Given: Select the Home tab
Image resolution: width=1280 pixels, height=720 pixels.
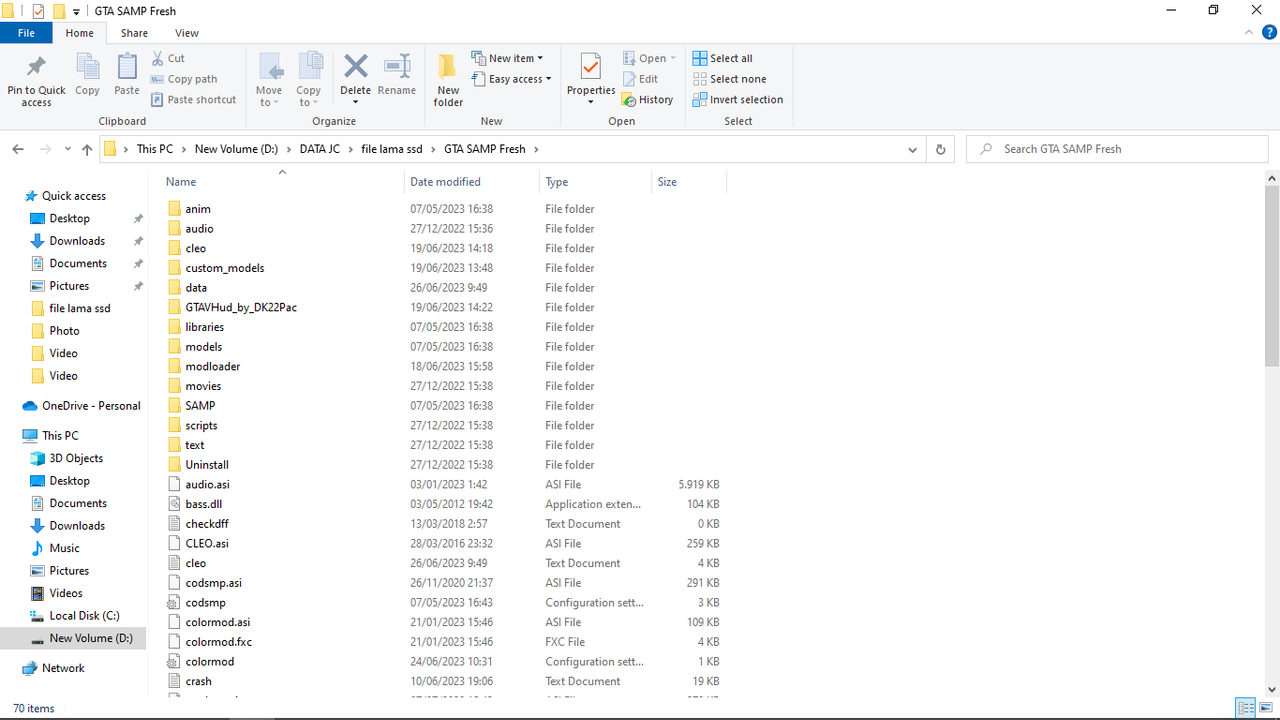Looking at the screenshot, I should pyautogui.click(x=79, y=33).
